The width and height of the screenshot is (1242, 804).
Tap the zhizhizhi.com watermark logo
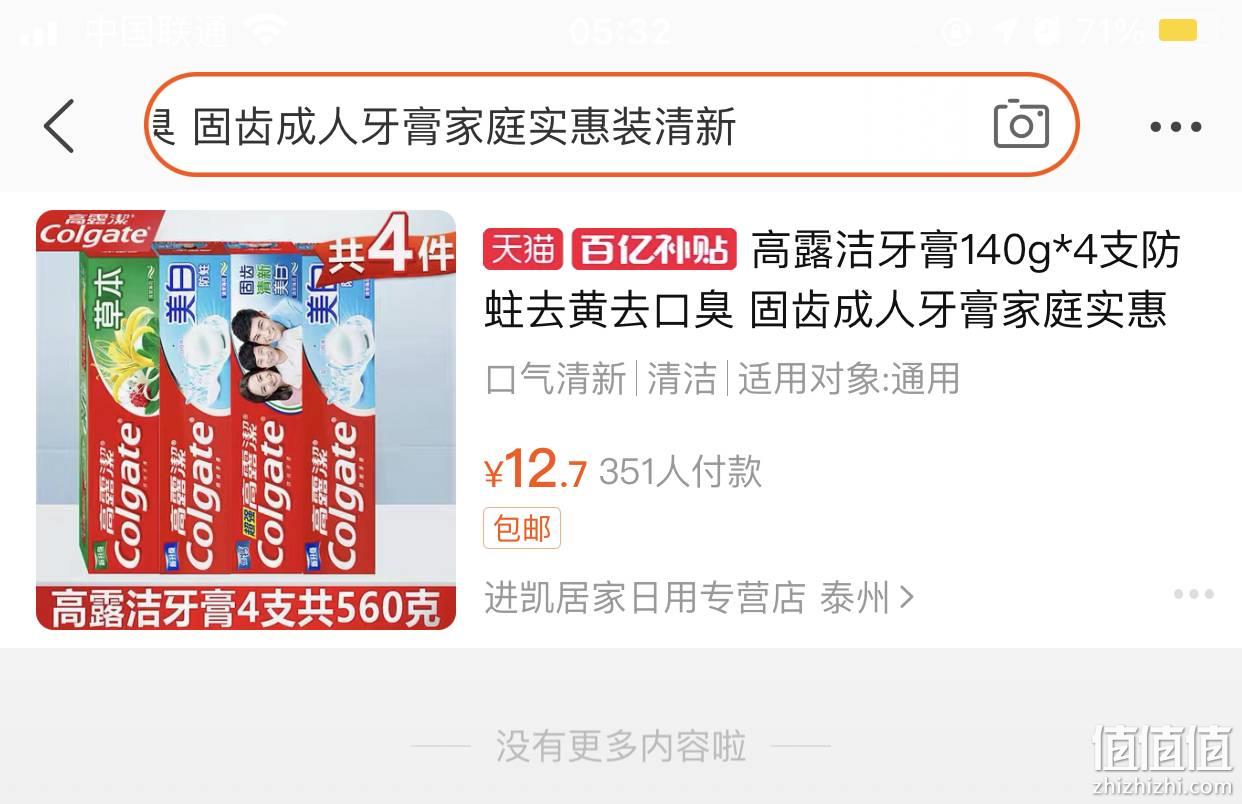click(x=1163, y=759)
